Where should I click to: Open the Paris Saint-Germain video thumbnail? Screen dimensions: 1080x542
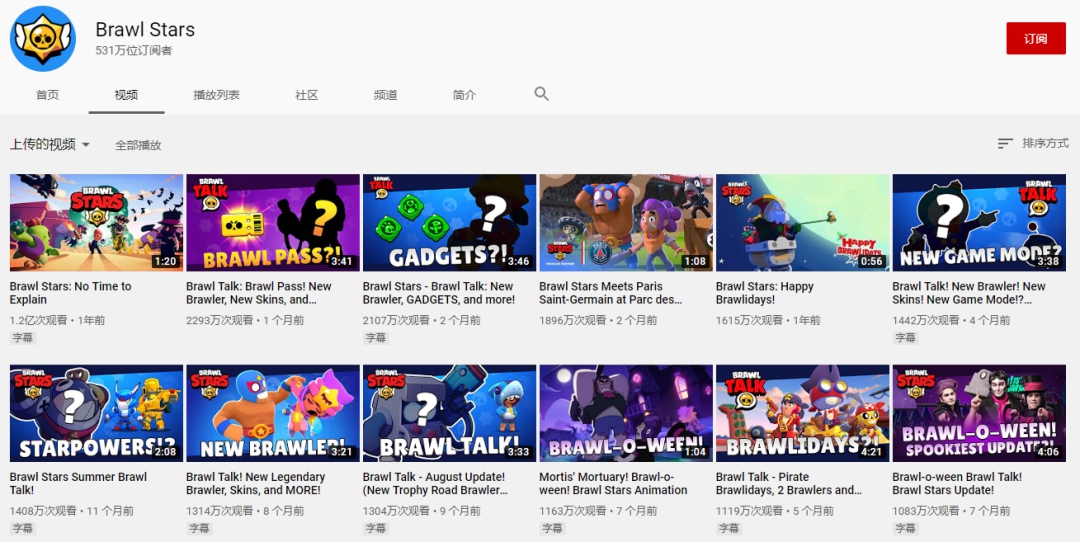click(626, 222)
